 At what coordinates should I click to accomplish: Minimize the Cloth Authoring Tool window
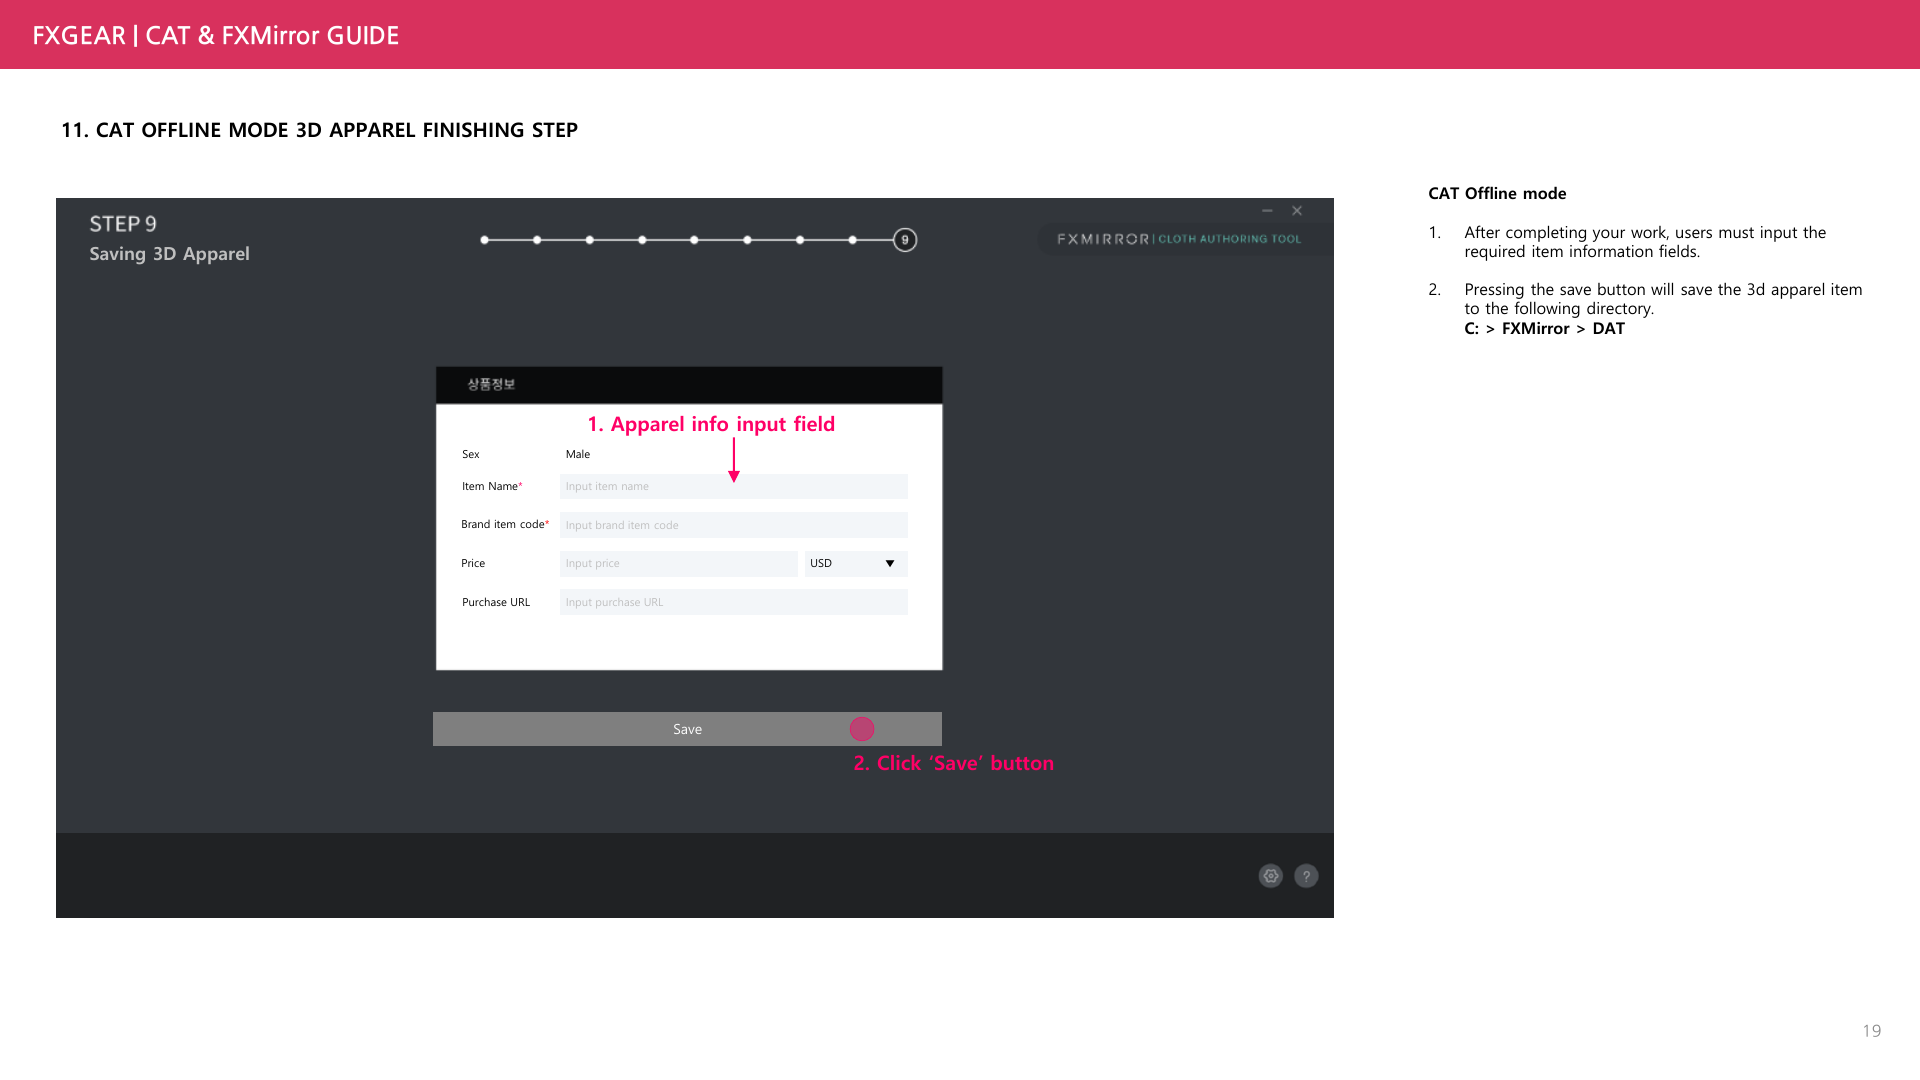(1267, 211)
